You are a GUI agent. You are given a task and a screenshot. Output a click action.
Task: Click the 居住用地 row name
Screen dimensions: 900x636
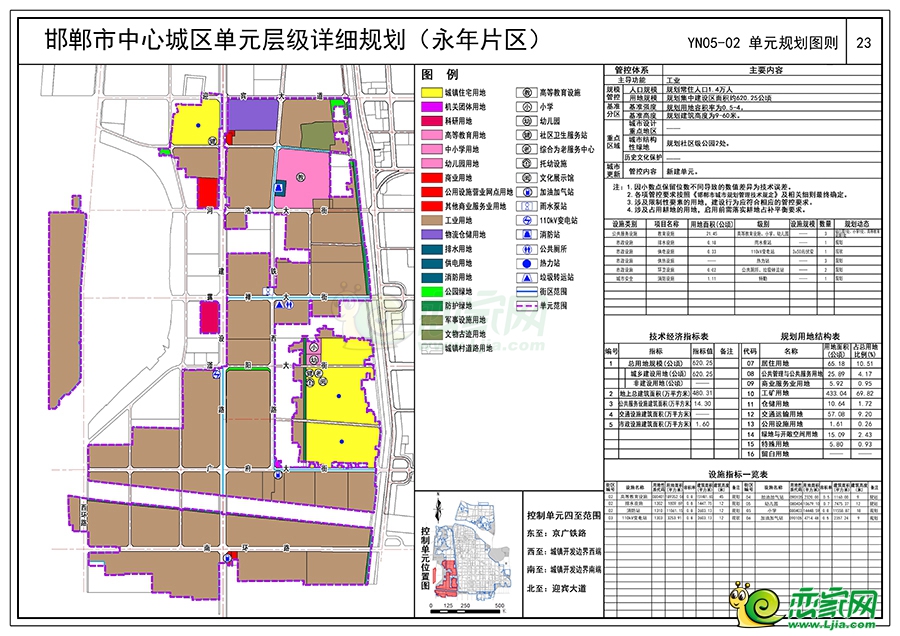coord(777,363)
